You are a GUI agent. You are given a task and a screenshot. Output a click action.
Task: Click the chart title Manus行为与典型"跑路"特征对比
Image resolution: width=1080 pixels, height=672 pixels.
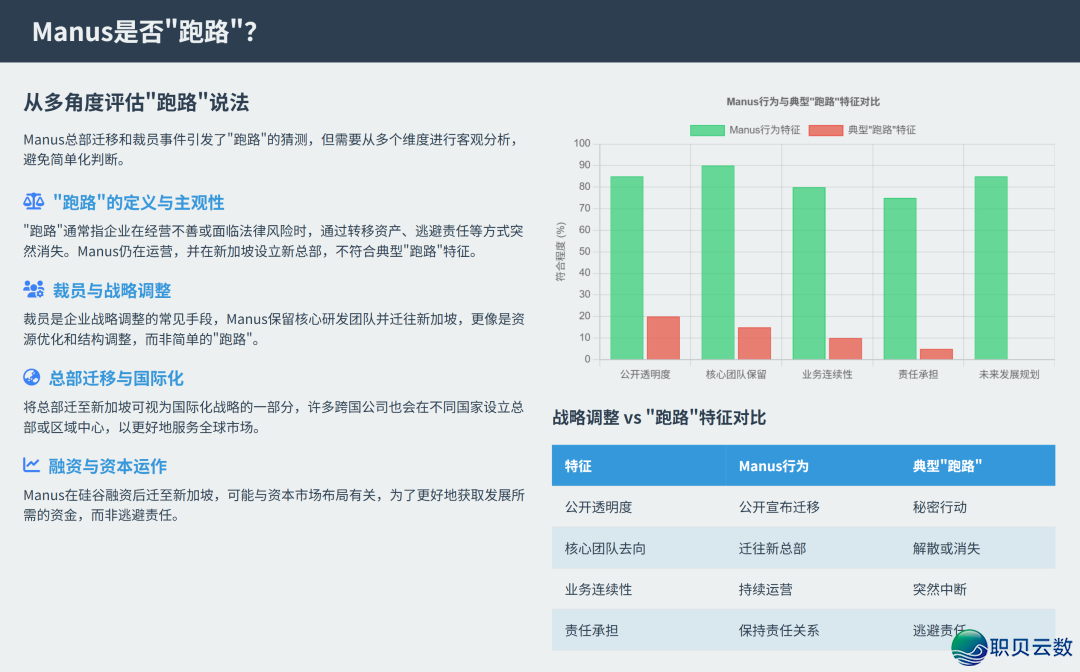pos(803,102)
